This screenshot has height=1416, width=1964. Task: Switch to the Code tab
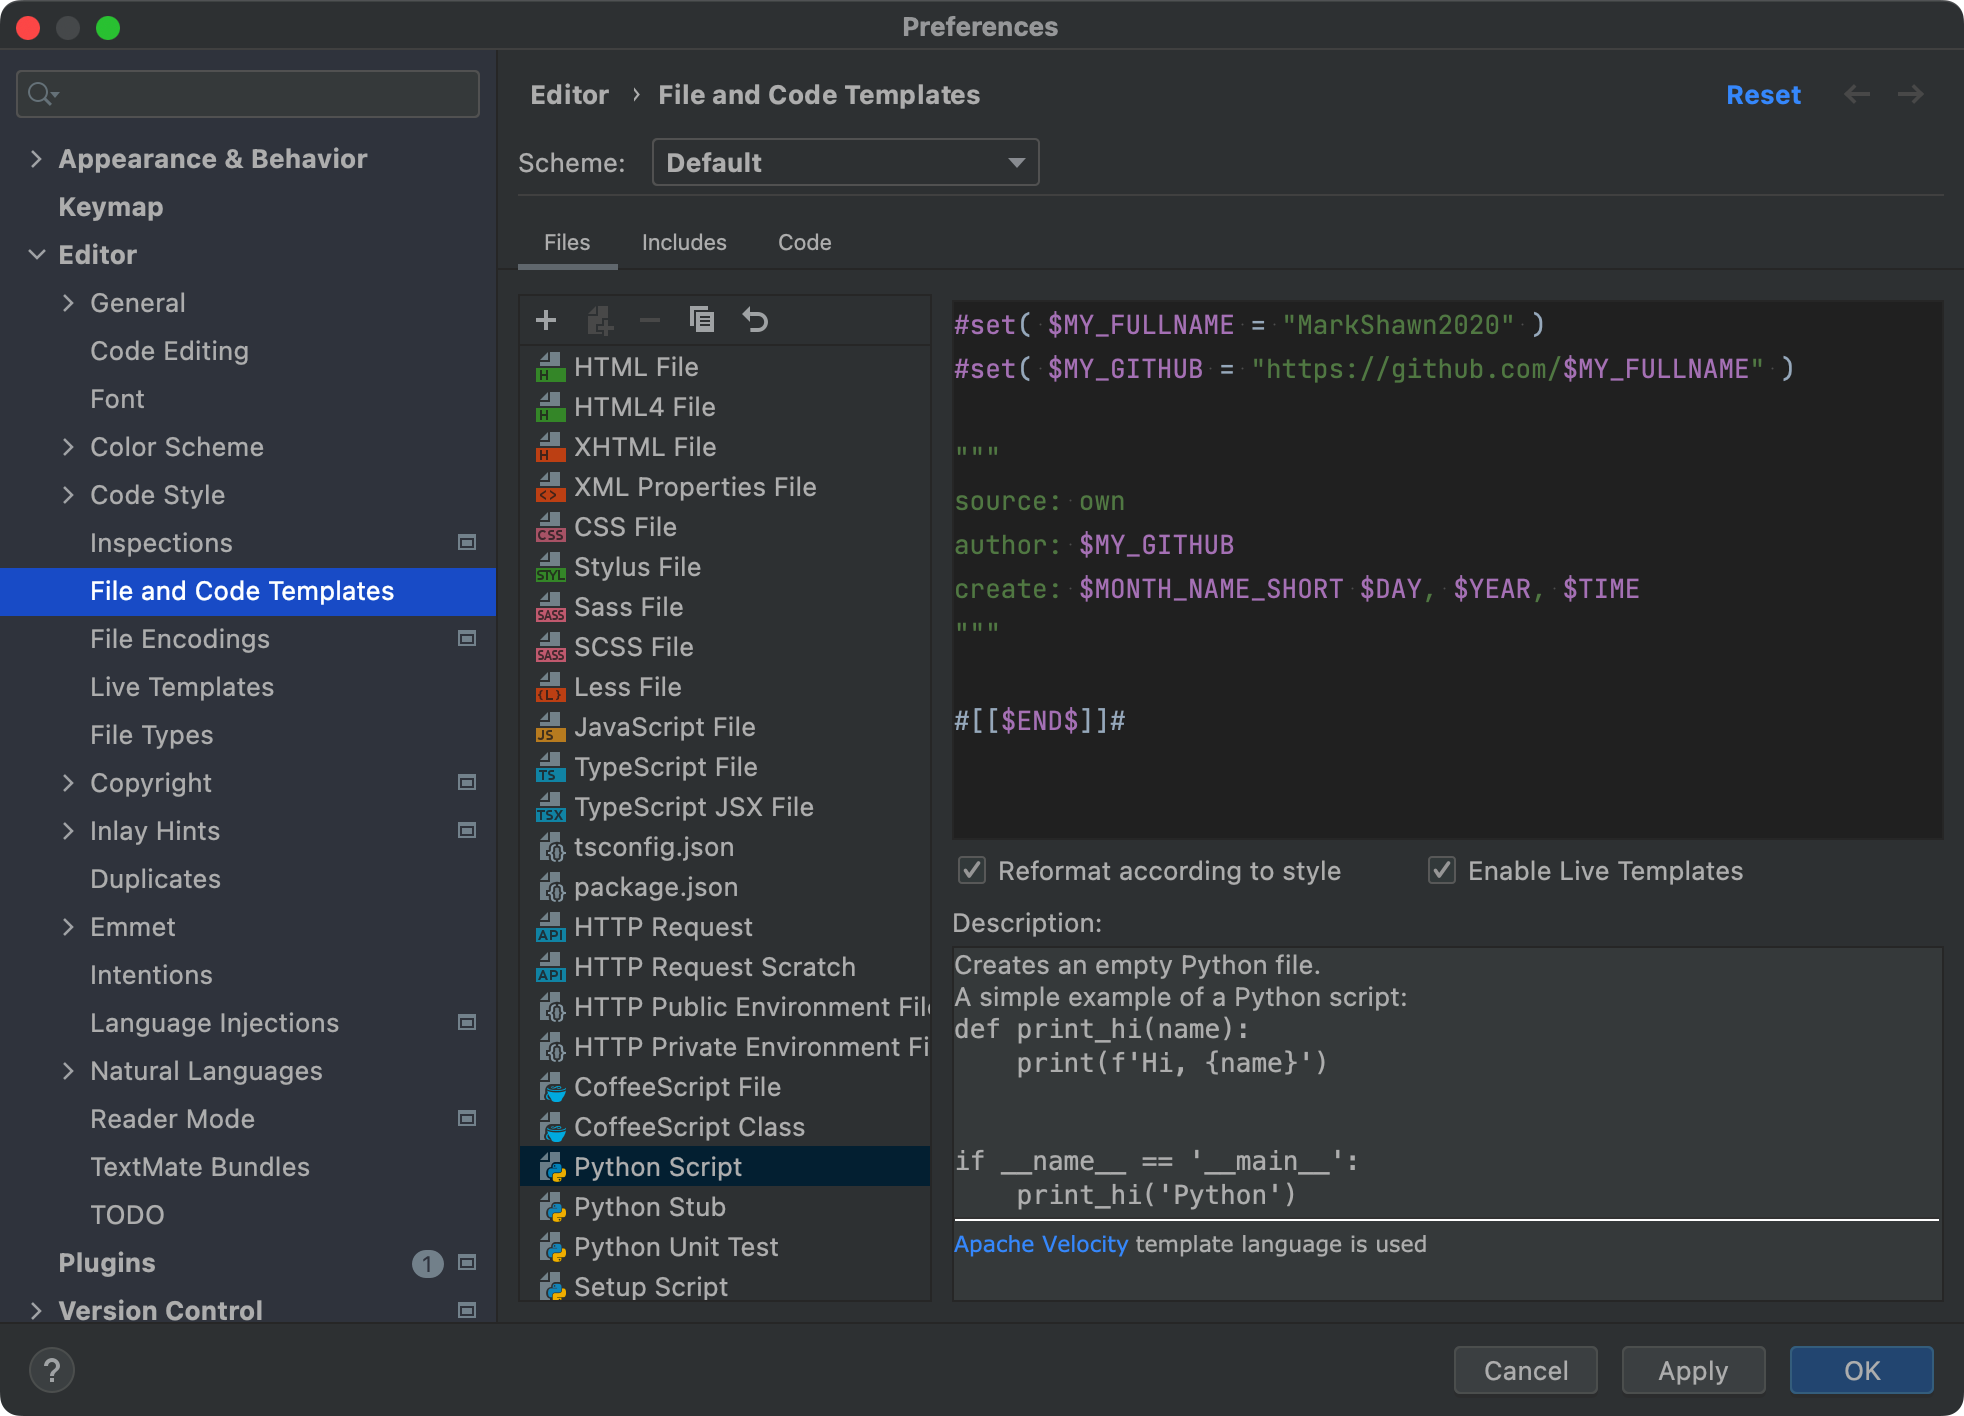click(804, 242)
